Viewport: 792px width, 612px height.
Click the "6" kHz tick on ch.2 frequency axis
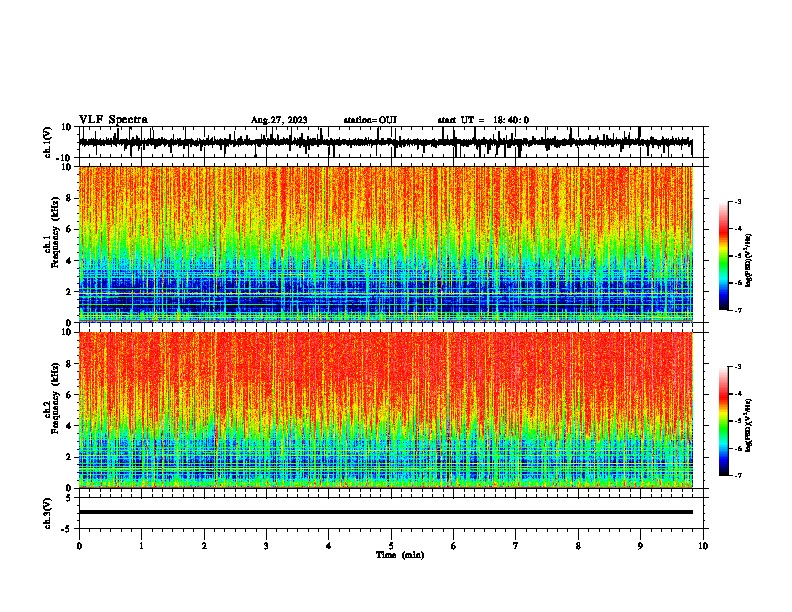(x=69, y=395)
